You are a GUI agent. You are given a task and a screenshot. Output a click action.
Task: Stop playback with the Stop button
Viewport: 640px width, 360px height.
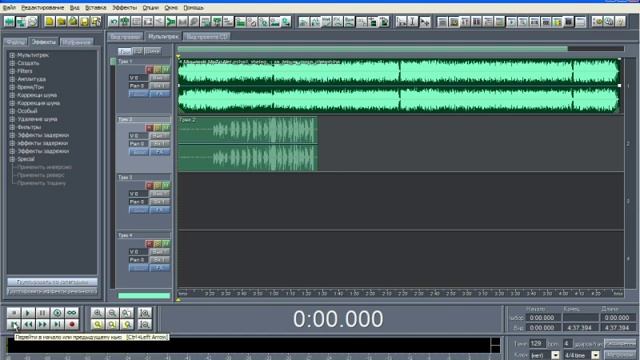[13, 313]
